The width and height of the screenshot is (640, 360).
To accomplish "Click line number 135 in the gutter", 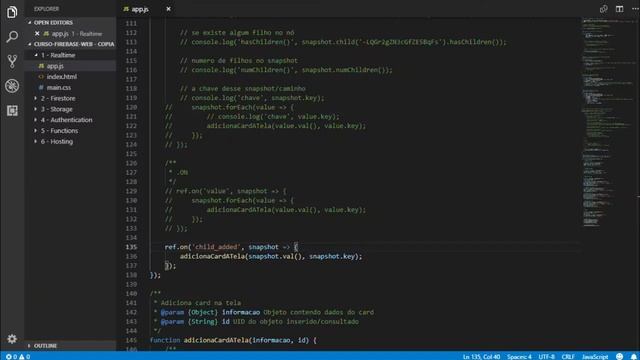I will pyautogui.click(x=131, y=247).
